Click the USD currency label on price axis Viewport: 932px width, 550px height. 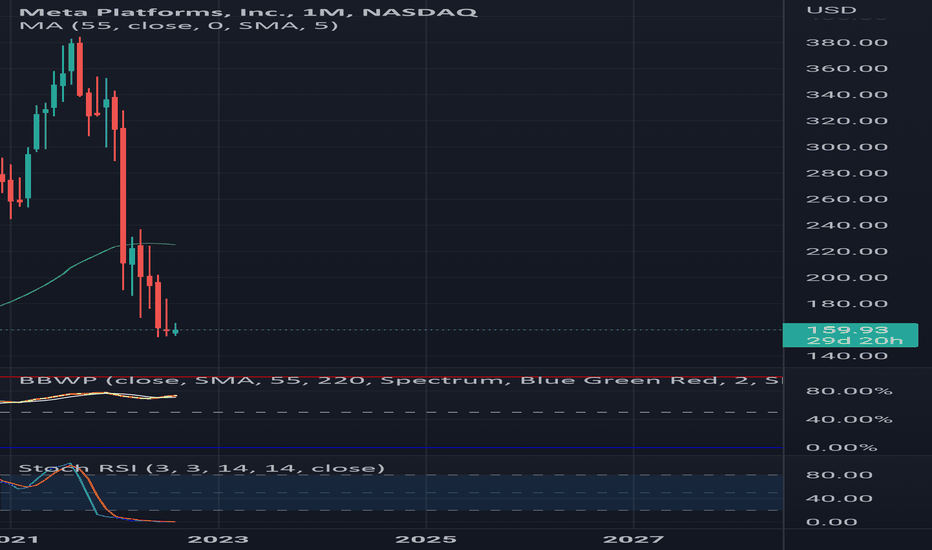click(831, 10)
